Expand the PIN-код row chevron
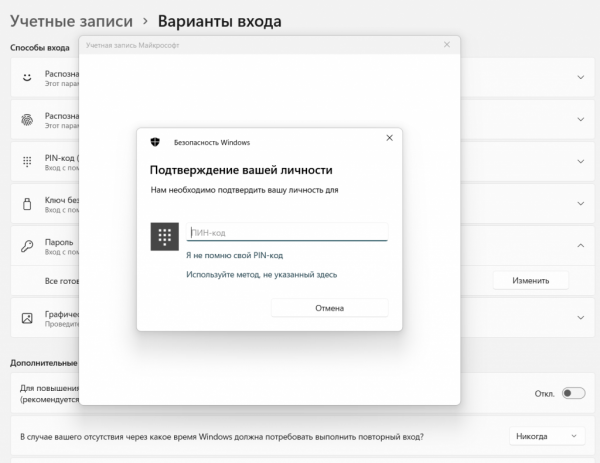The image size is (600, 463). (580, 161)
